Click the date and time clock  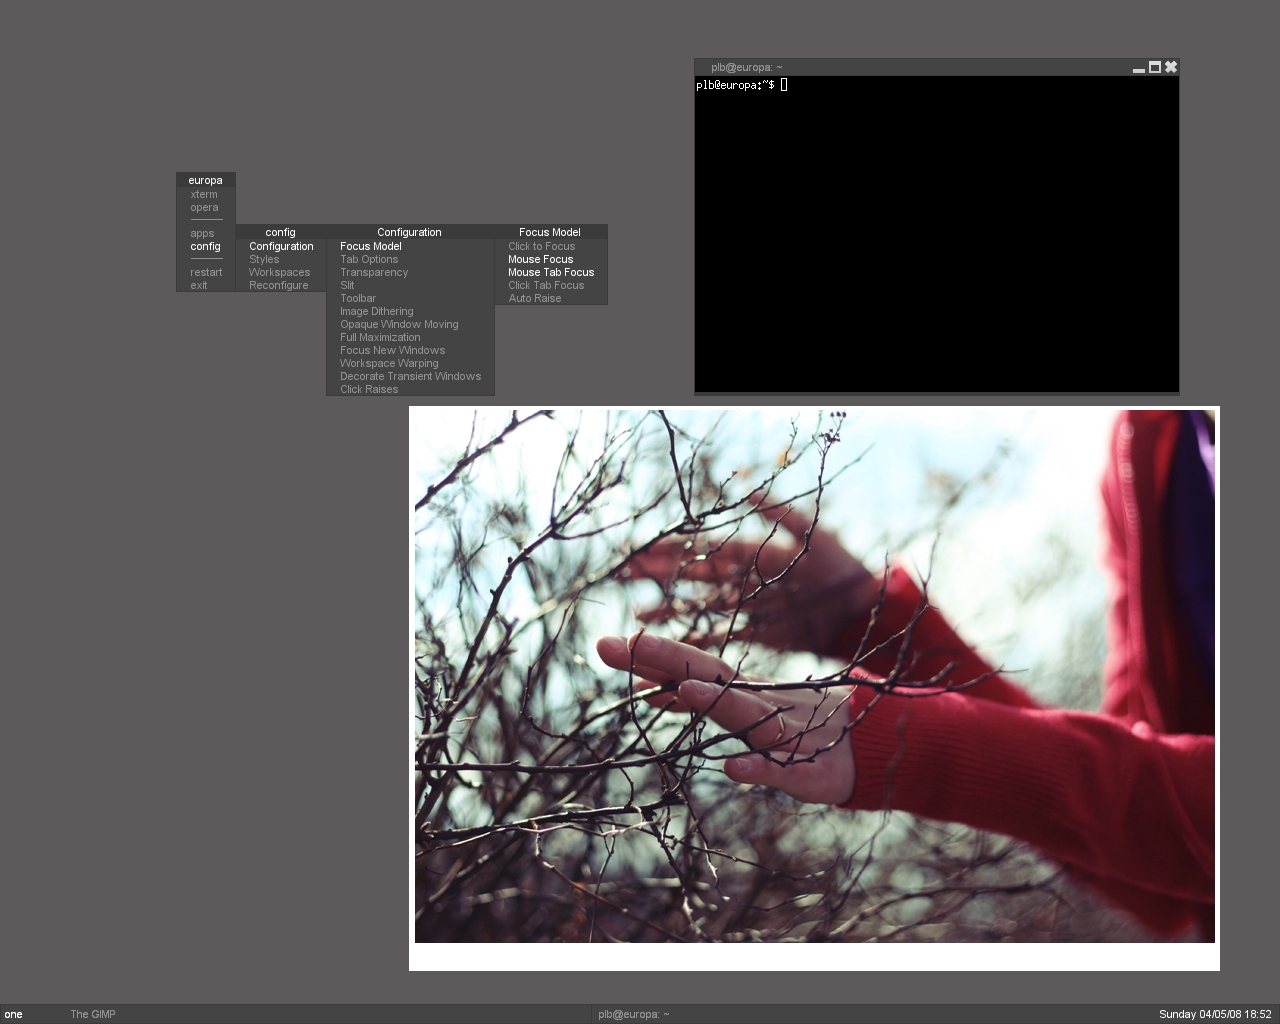1215,1014
